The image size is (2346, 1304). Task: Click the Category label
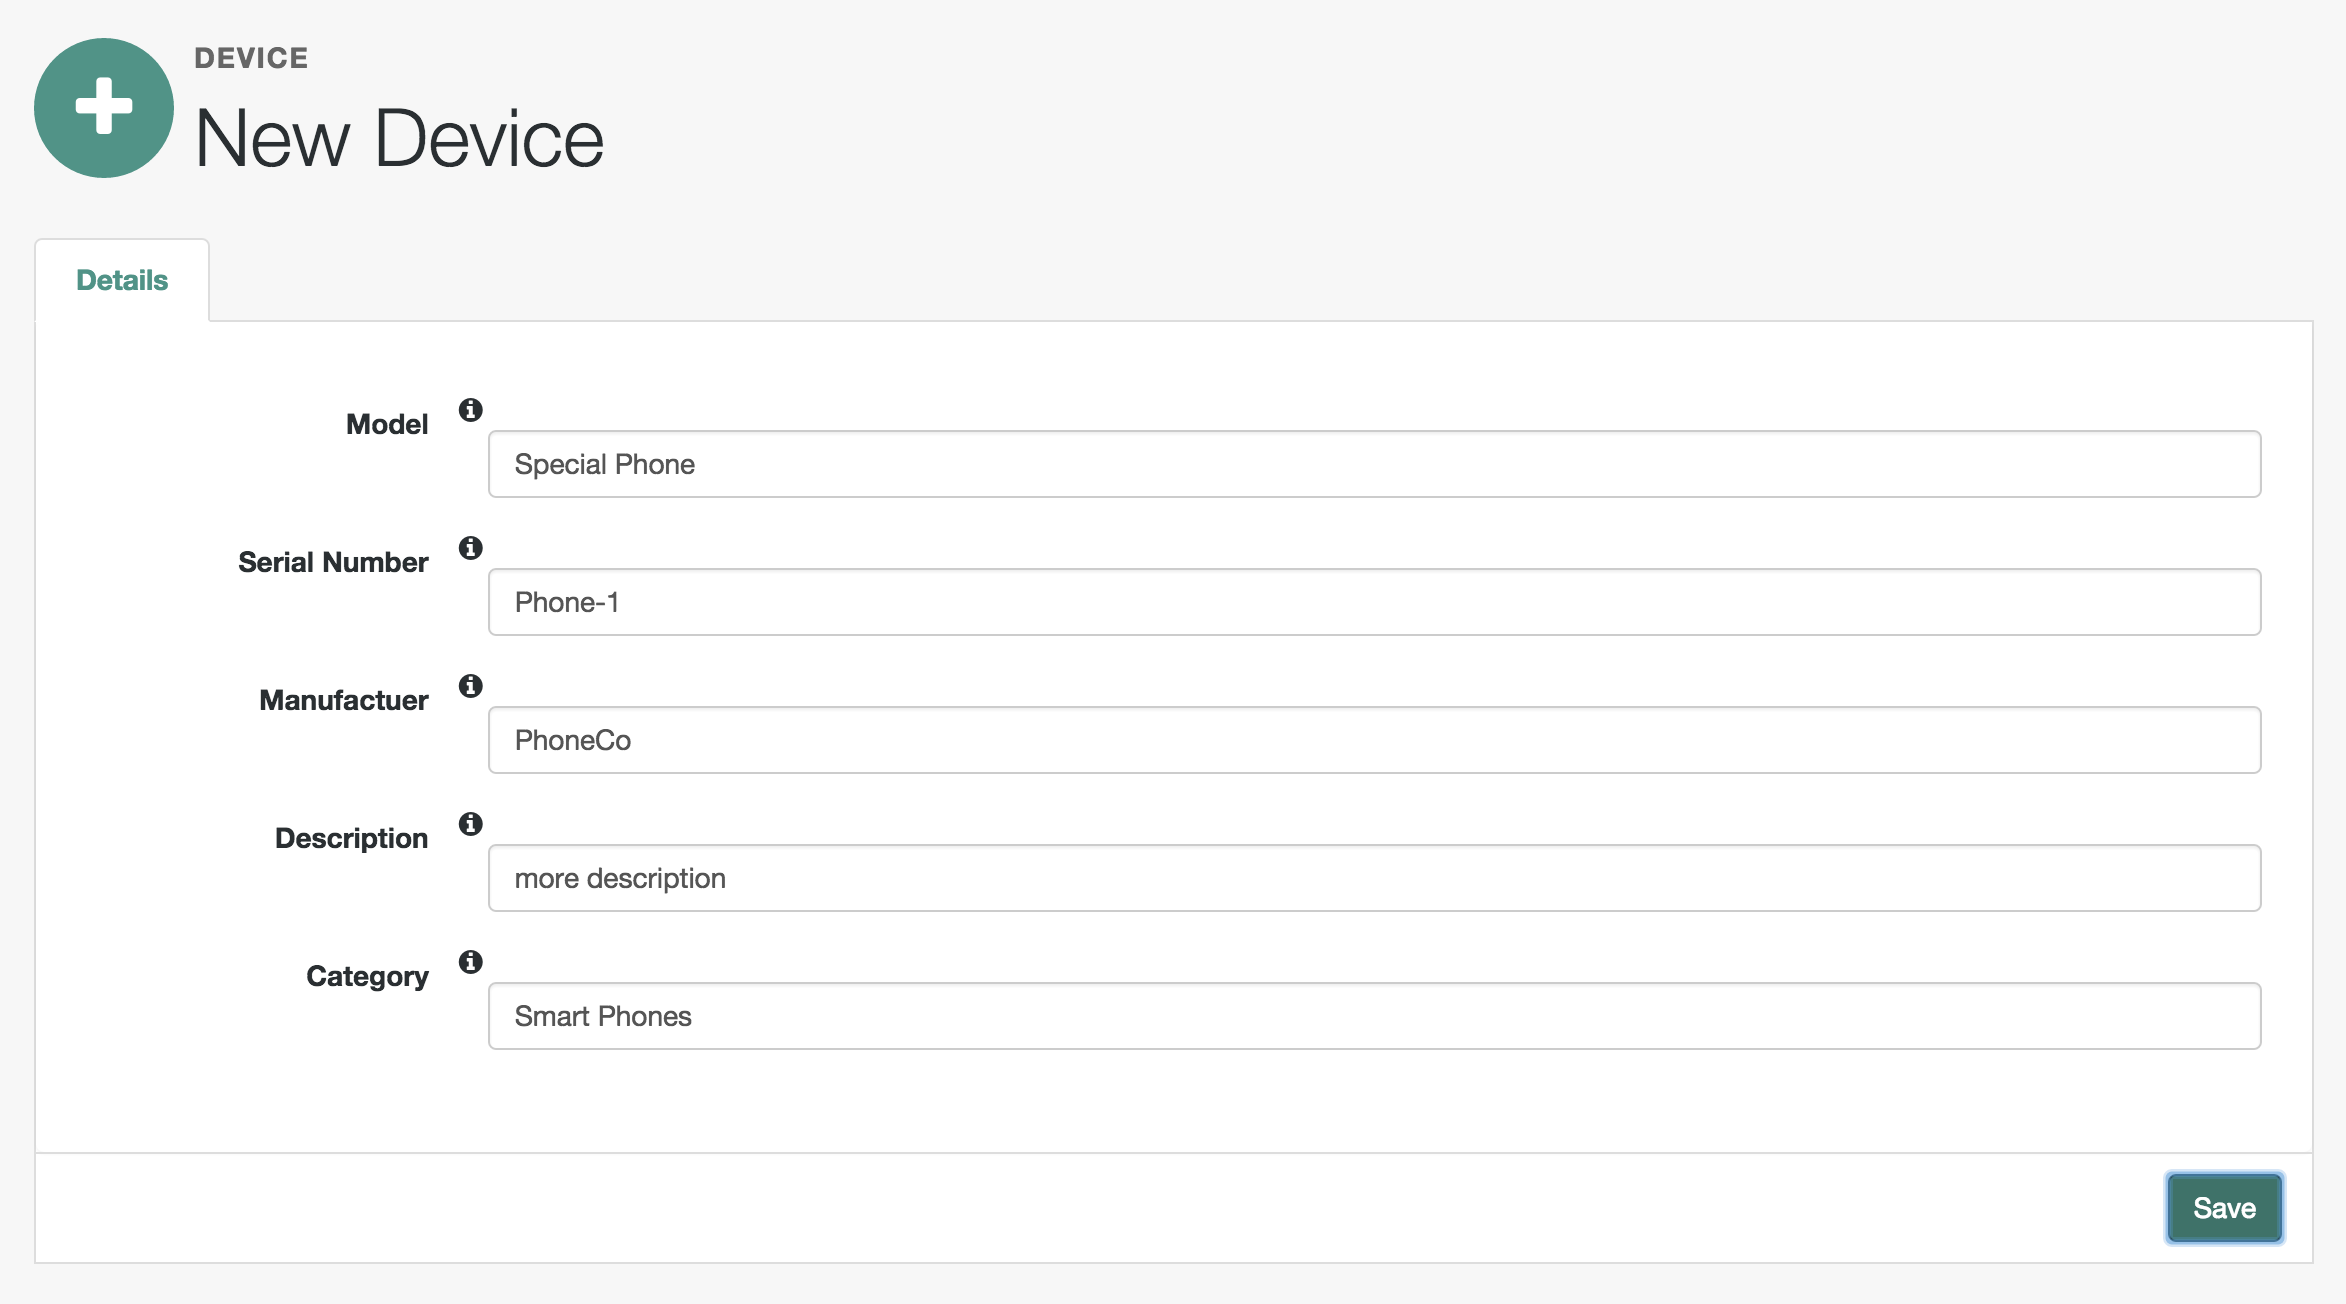(367, 976)
